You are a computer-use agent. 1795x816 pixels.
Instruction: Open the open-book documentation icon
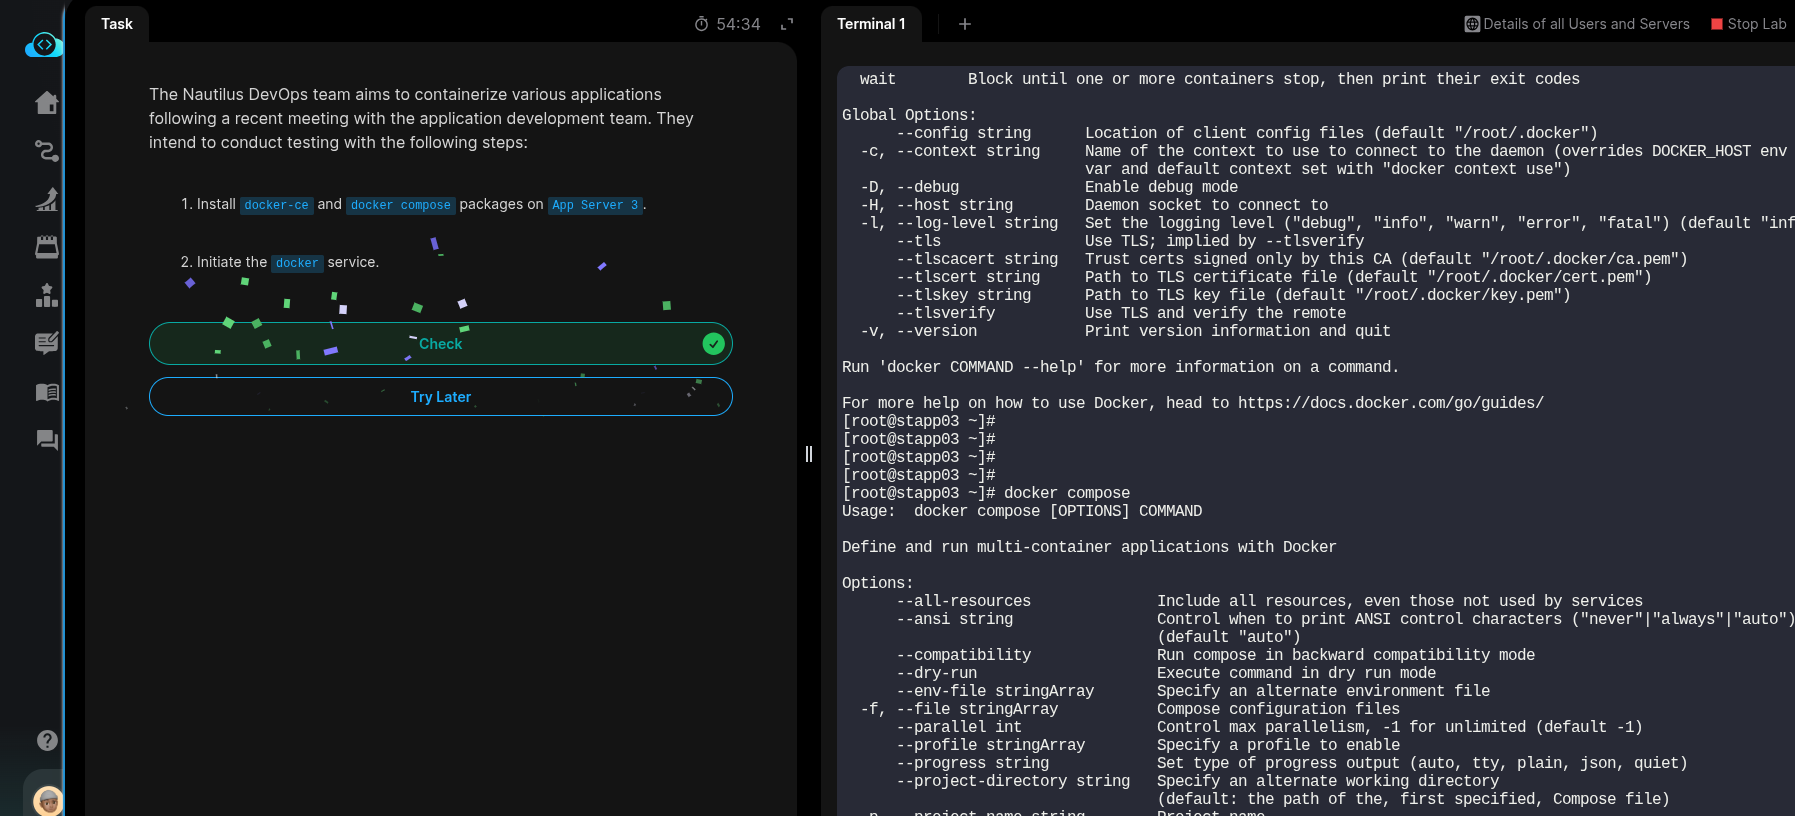47,392
